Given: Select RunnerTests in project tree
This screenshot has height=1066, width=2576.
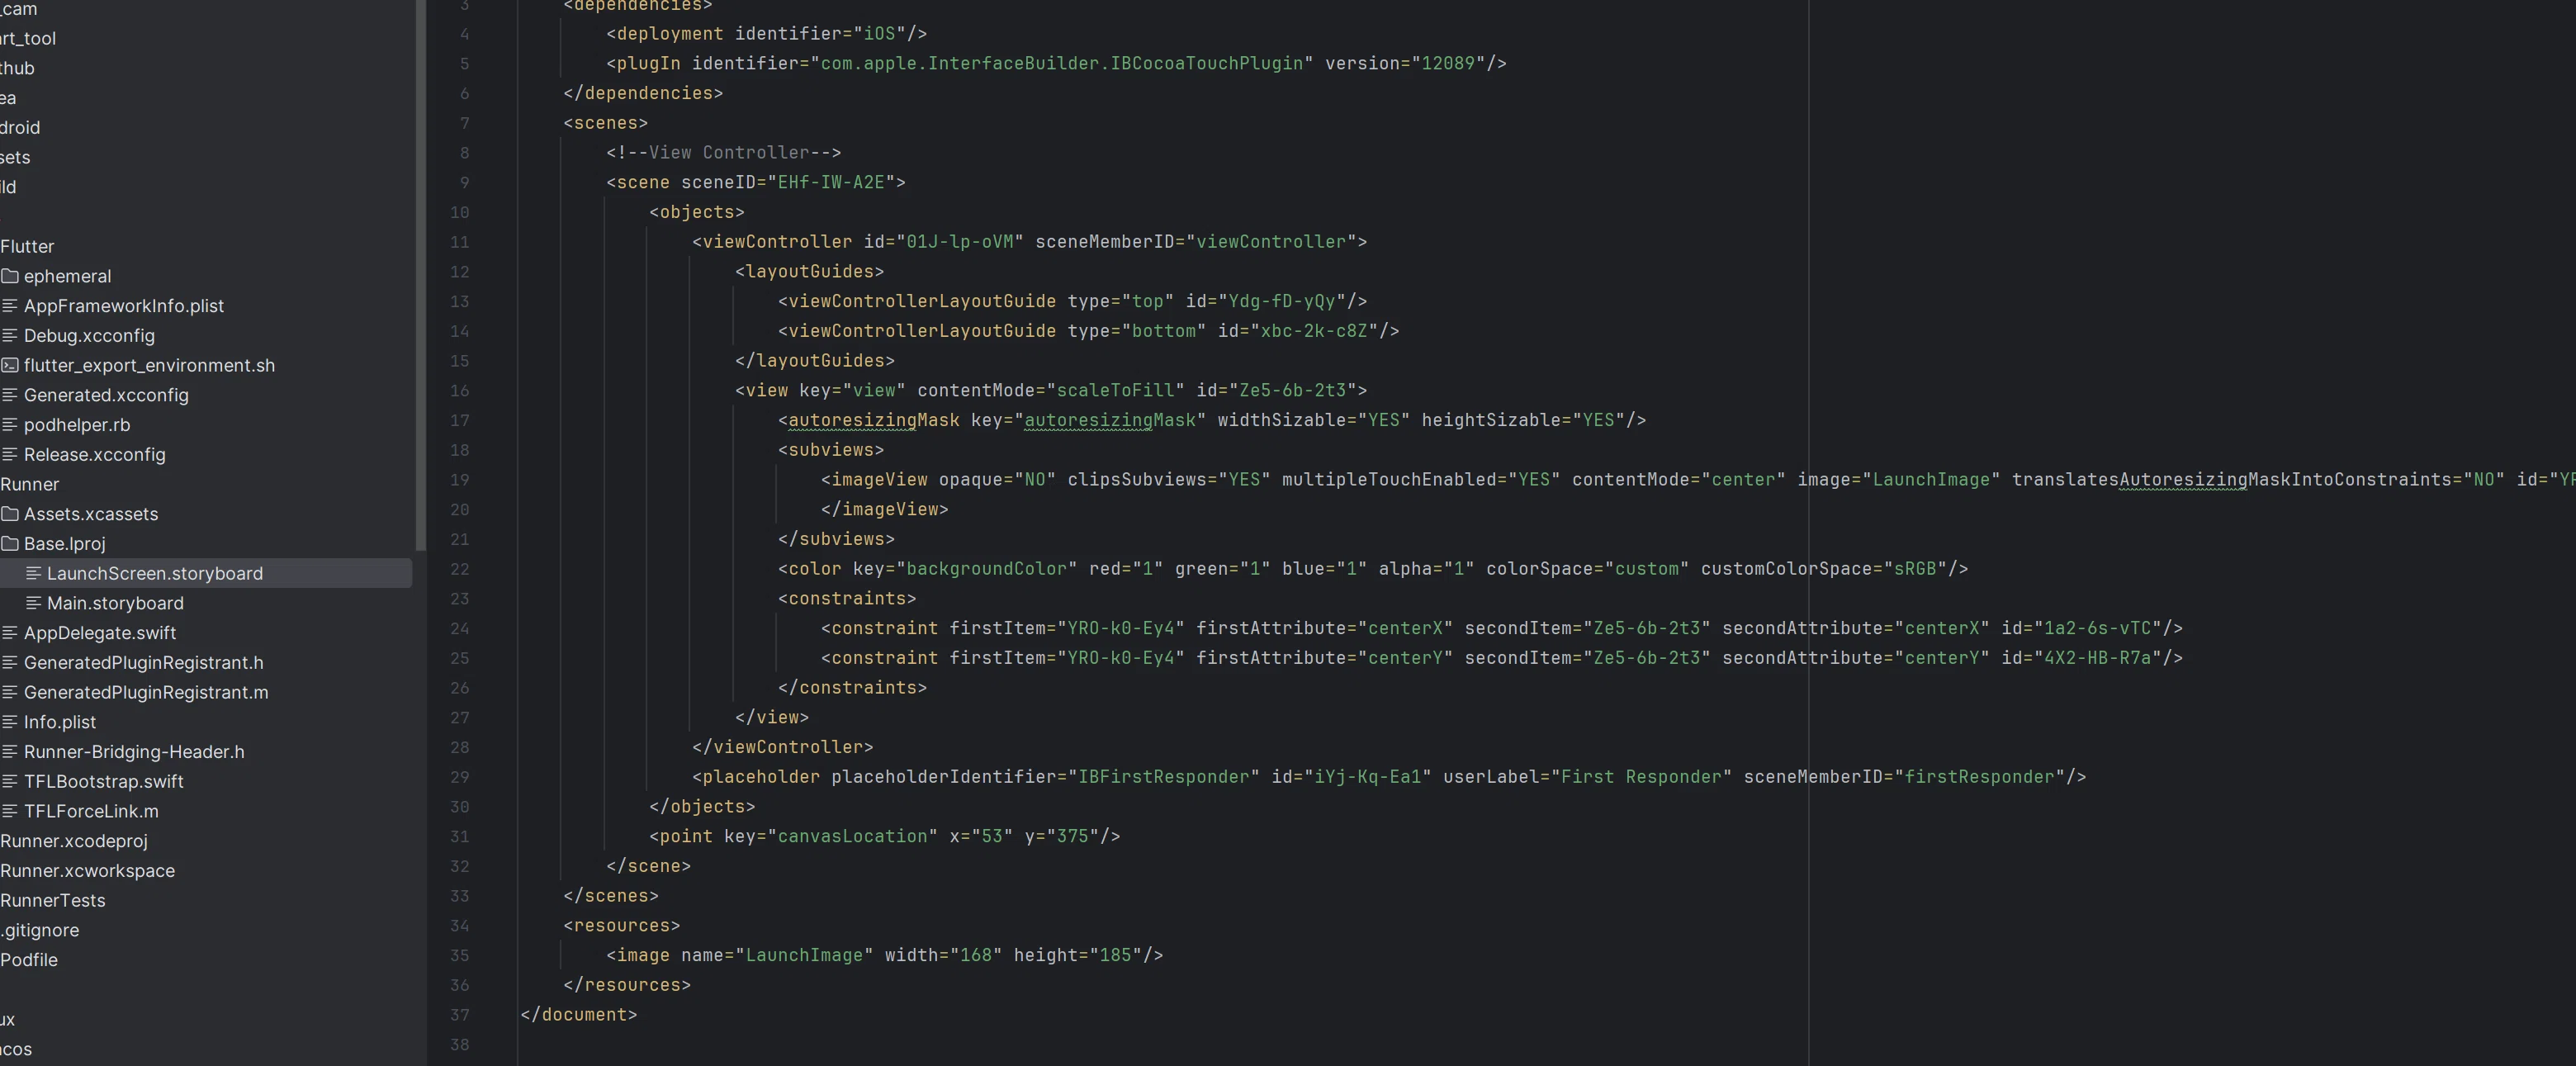Looking at the screenshot, I should [x=53, y=900].
